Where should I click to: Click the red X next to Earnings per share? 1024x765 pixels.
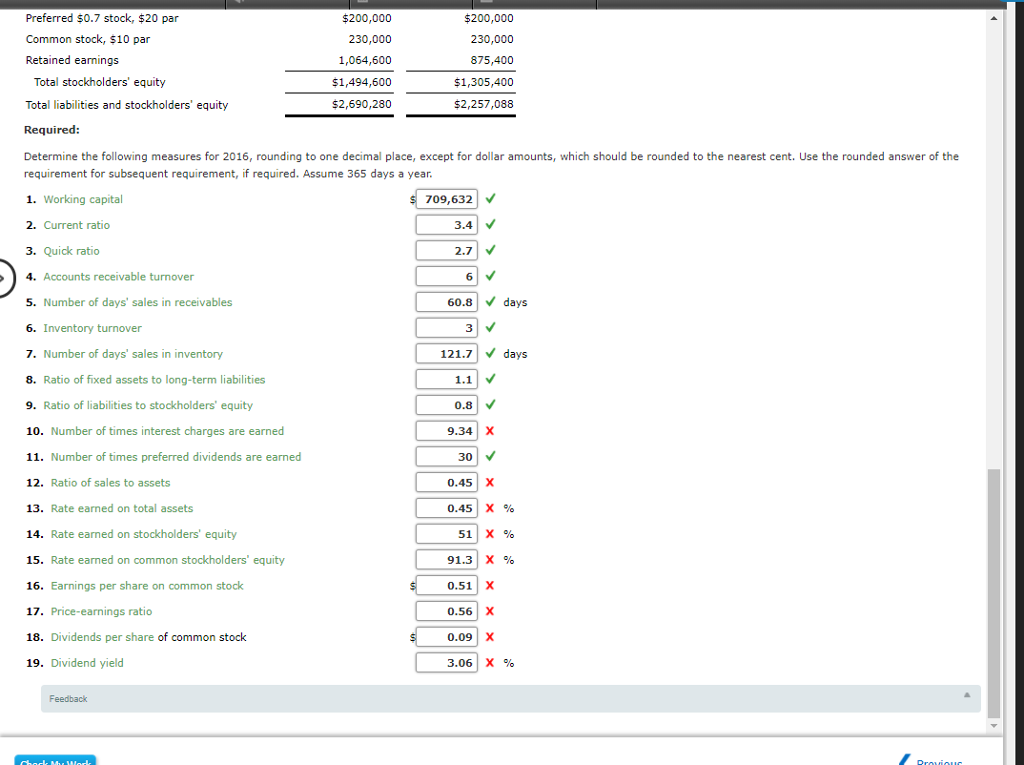489,585
